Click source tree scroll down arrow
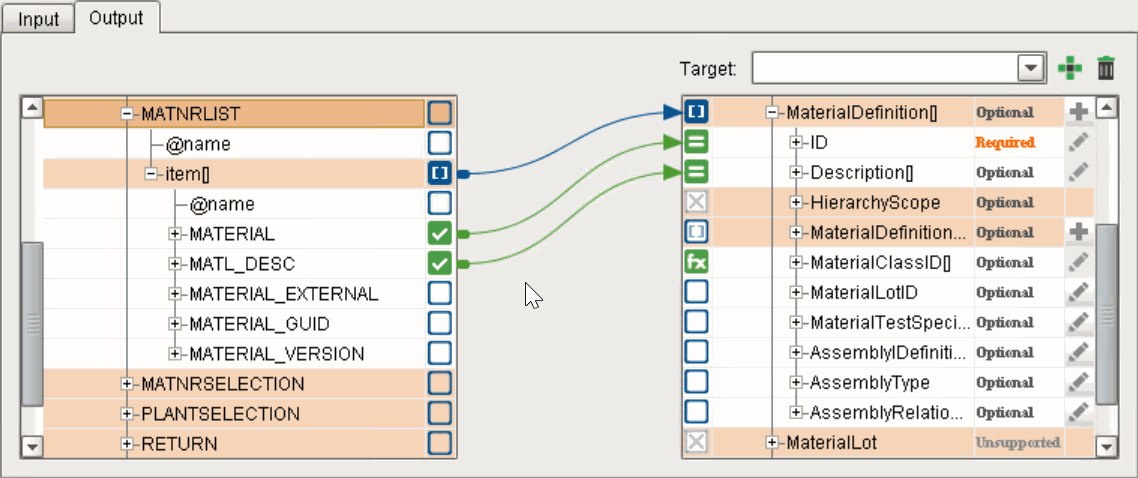 (x=33, y=445)
